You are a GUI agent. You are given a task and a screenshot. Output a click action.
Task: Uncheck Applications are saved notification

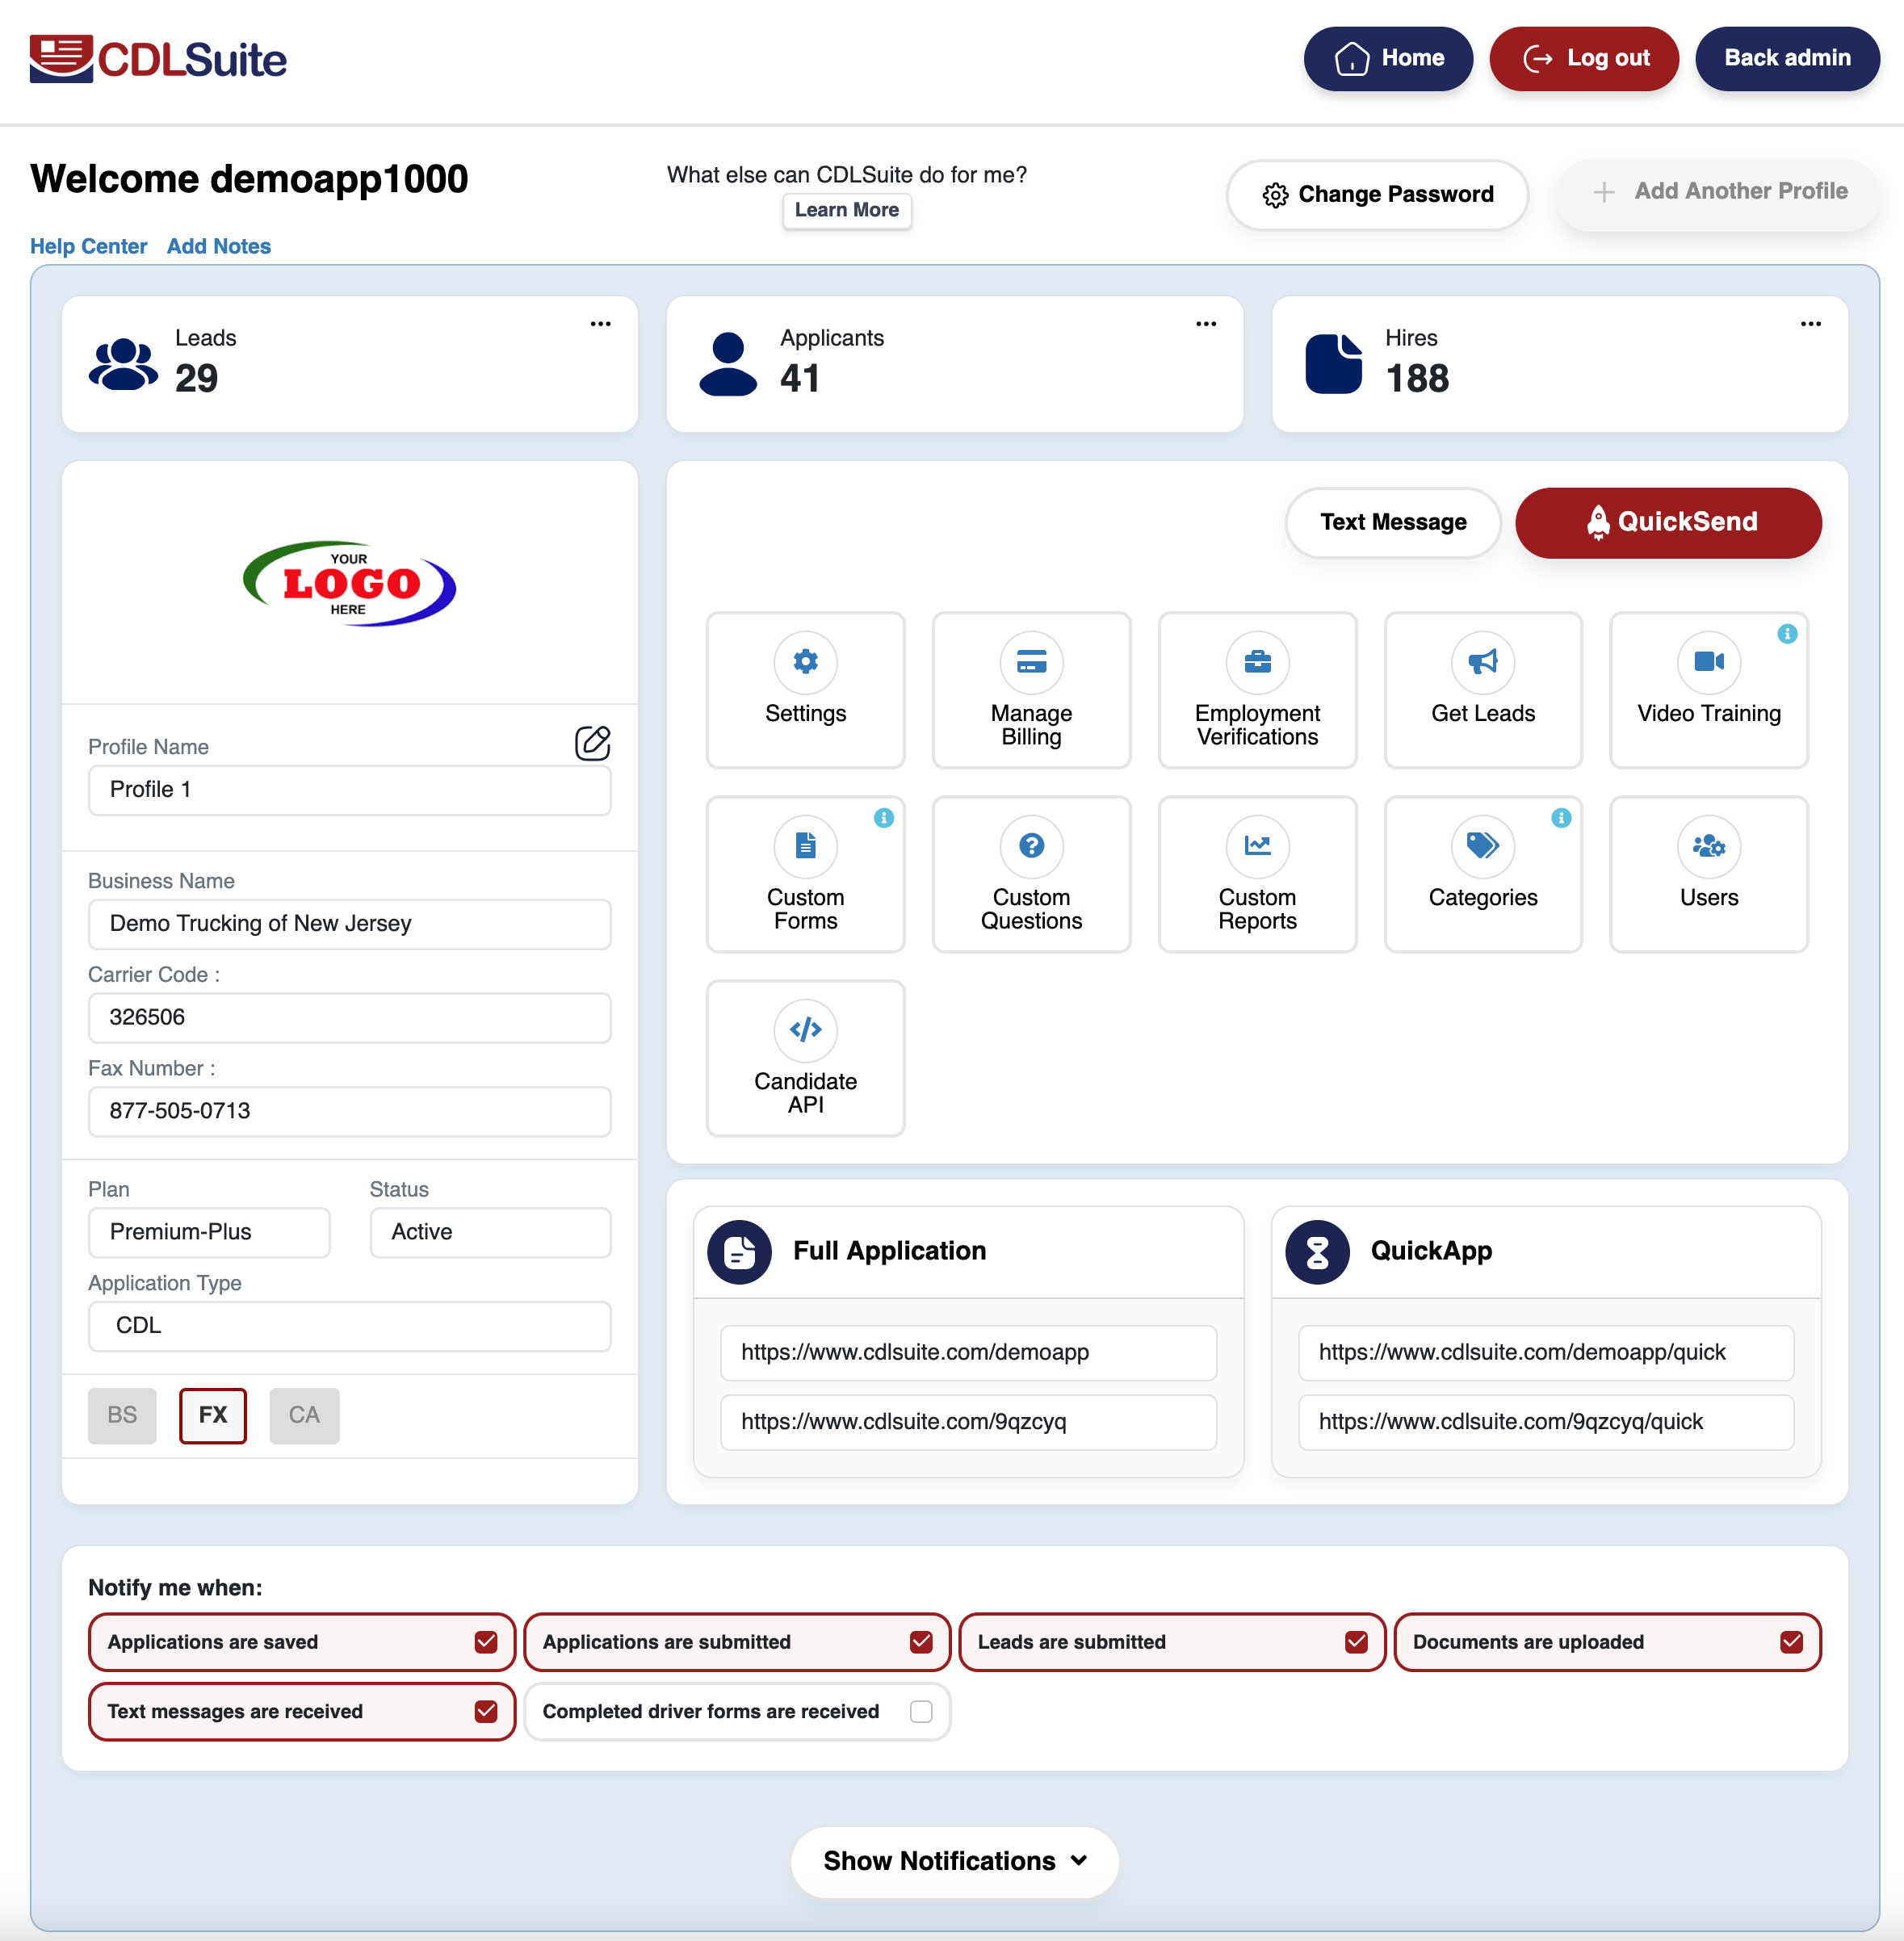(486, 1641)
